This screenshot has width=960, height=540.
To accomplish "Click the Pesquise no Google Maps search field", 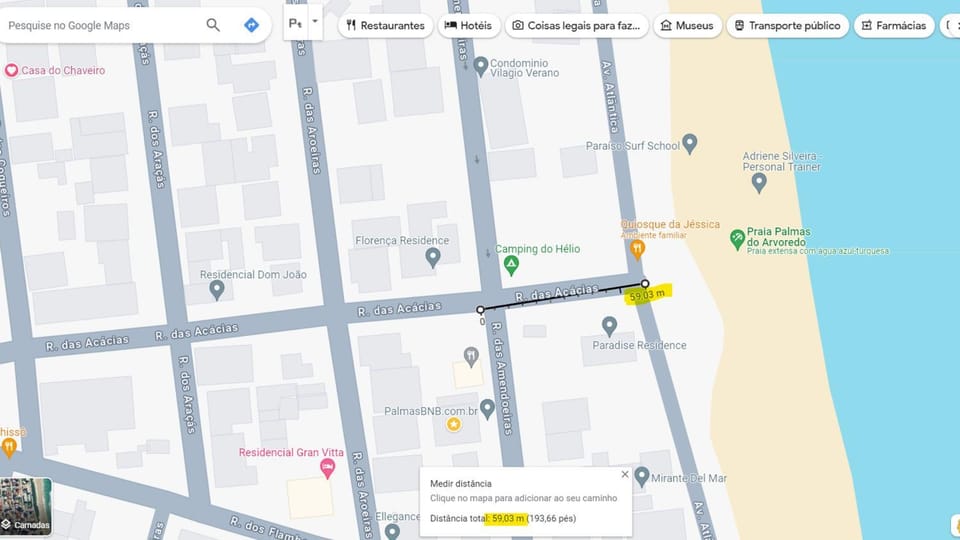I will pos(101,26).
